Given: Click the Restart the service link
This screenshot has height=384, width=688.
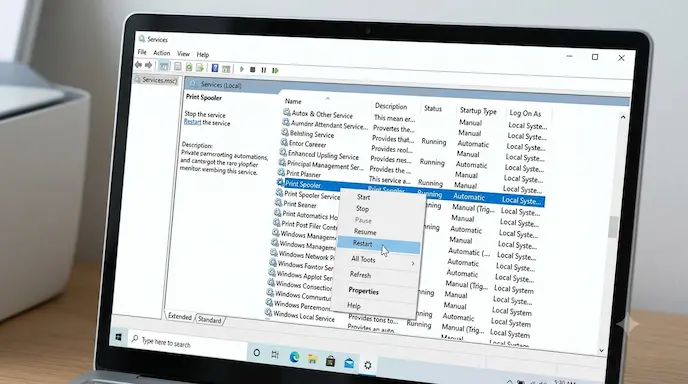Looking at the screenshot, I should tap(192, 122).
